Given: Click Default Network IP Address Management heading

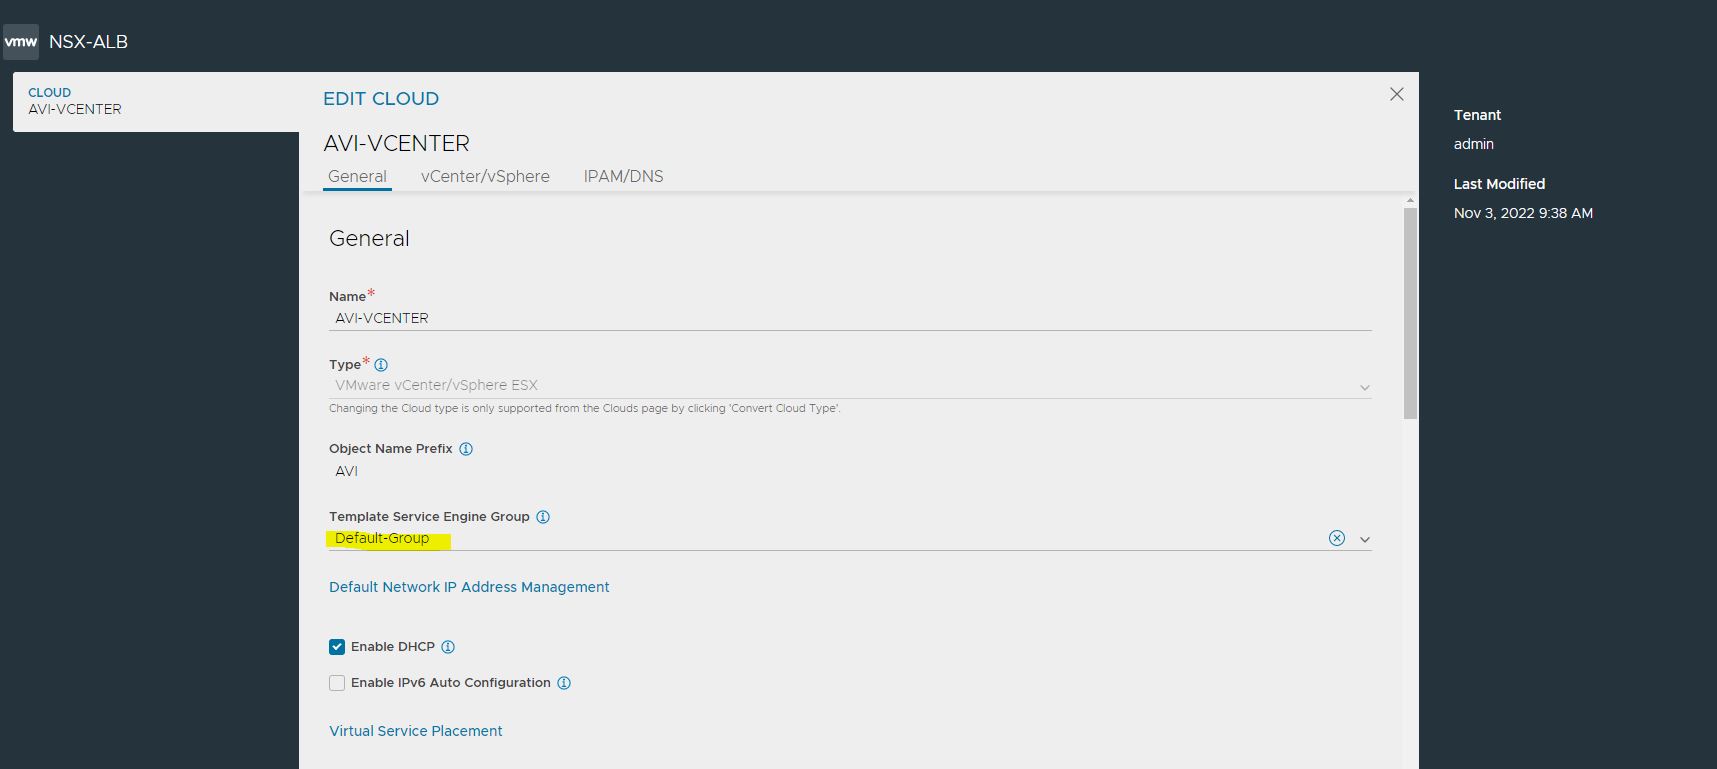Looking at the screenshot, I should pos(469,587).
